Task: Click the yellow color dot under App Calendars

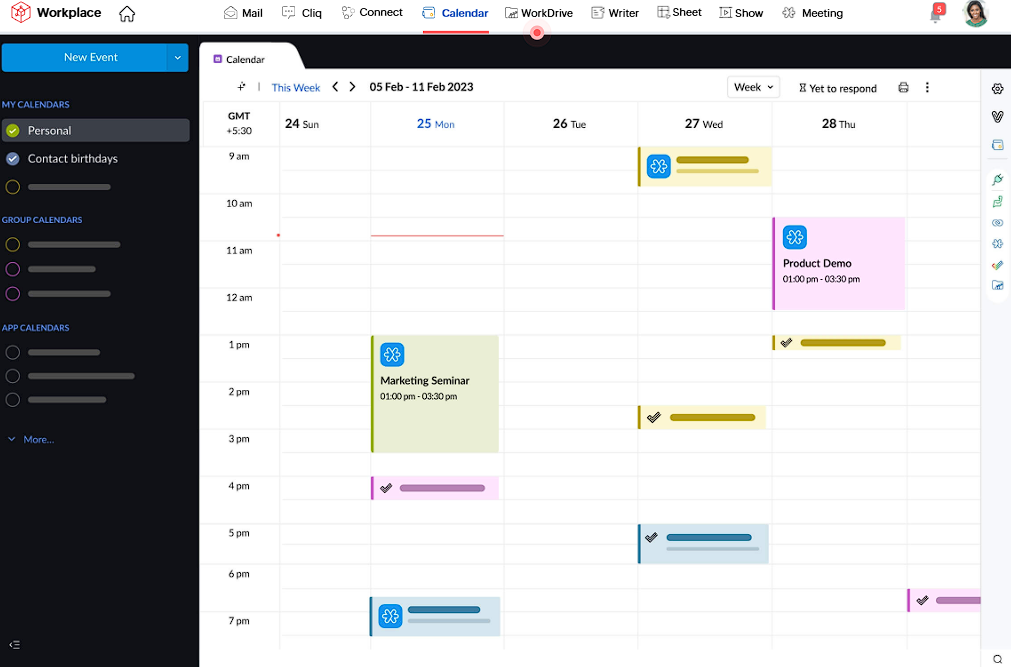Action: [12, 352]
